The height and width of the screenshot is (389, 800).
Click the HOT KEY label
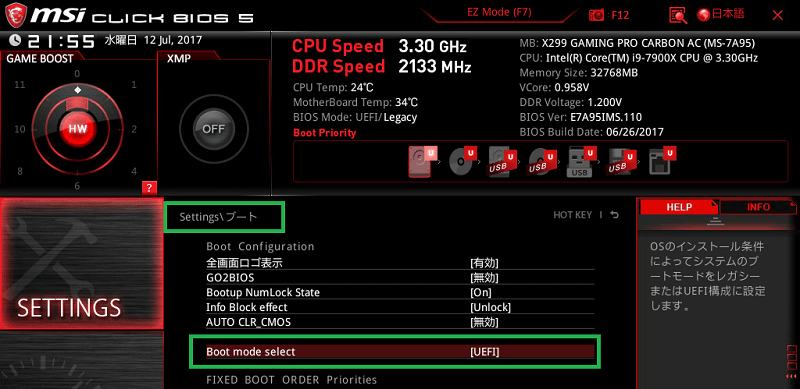572,215
